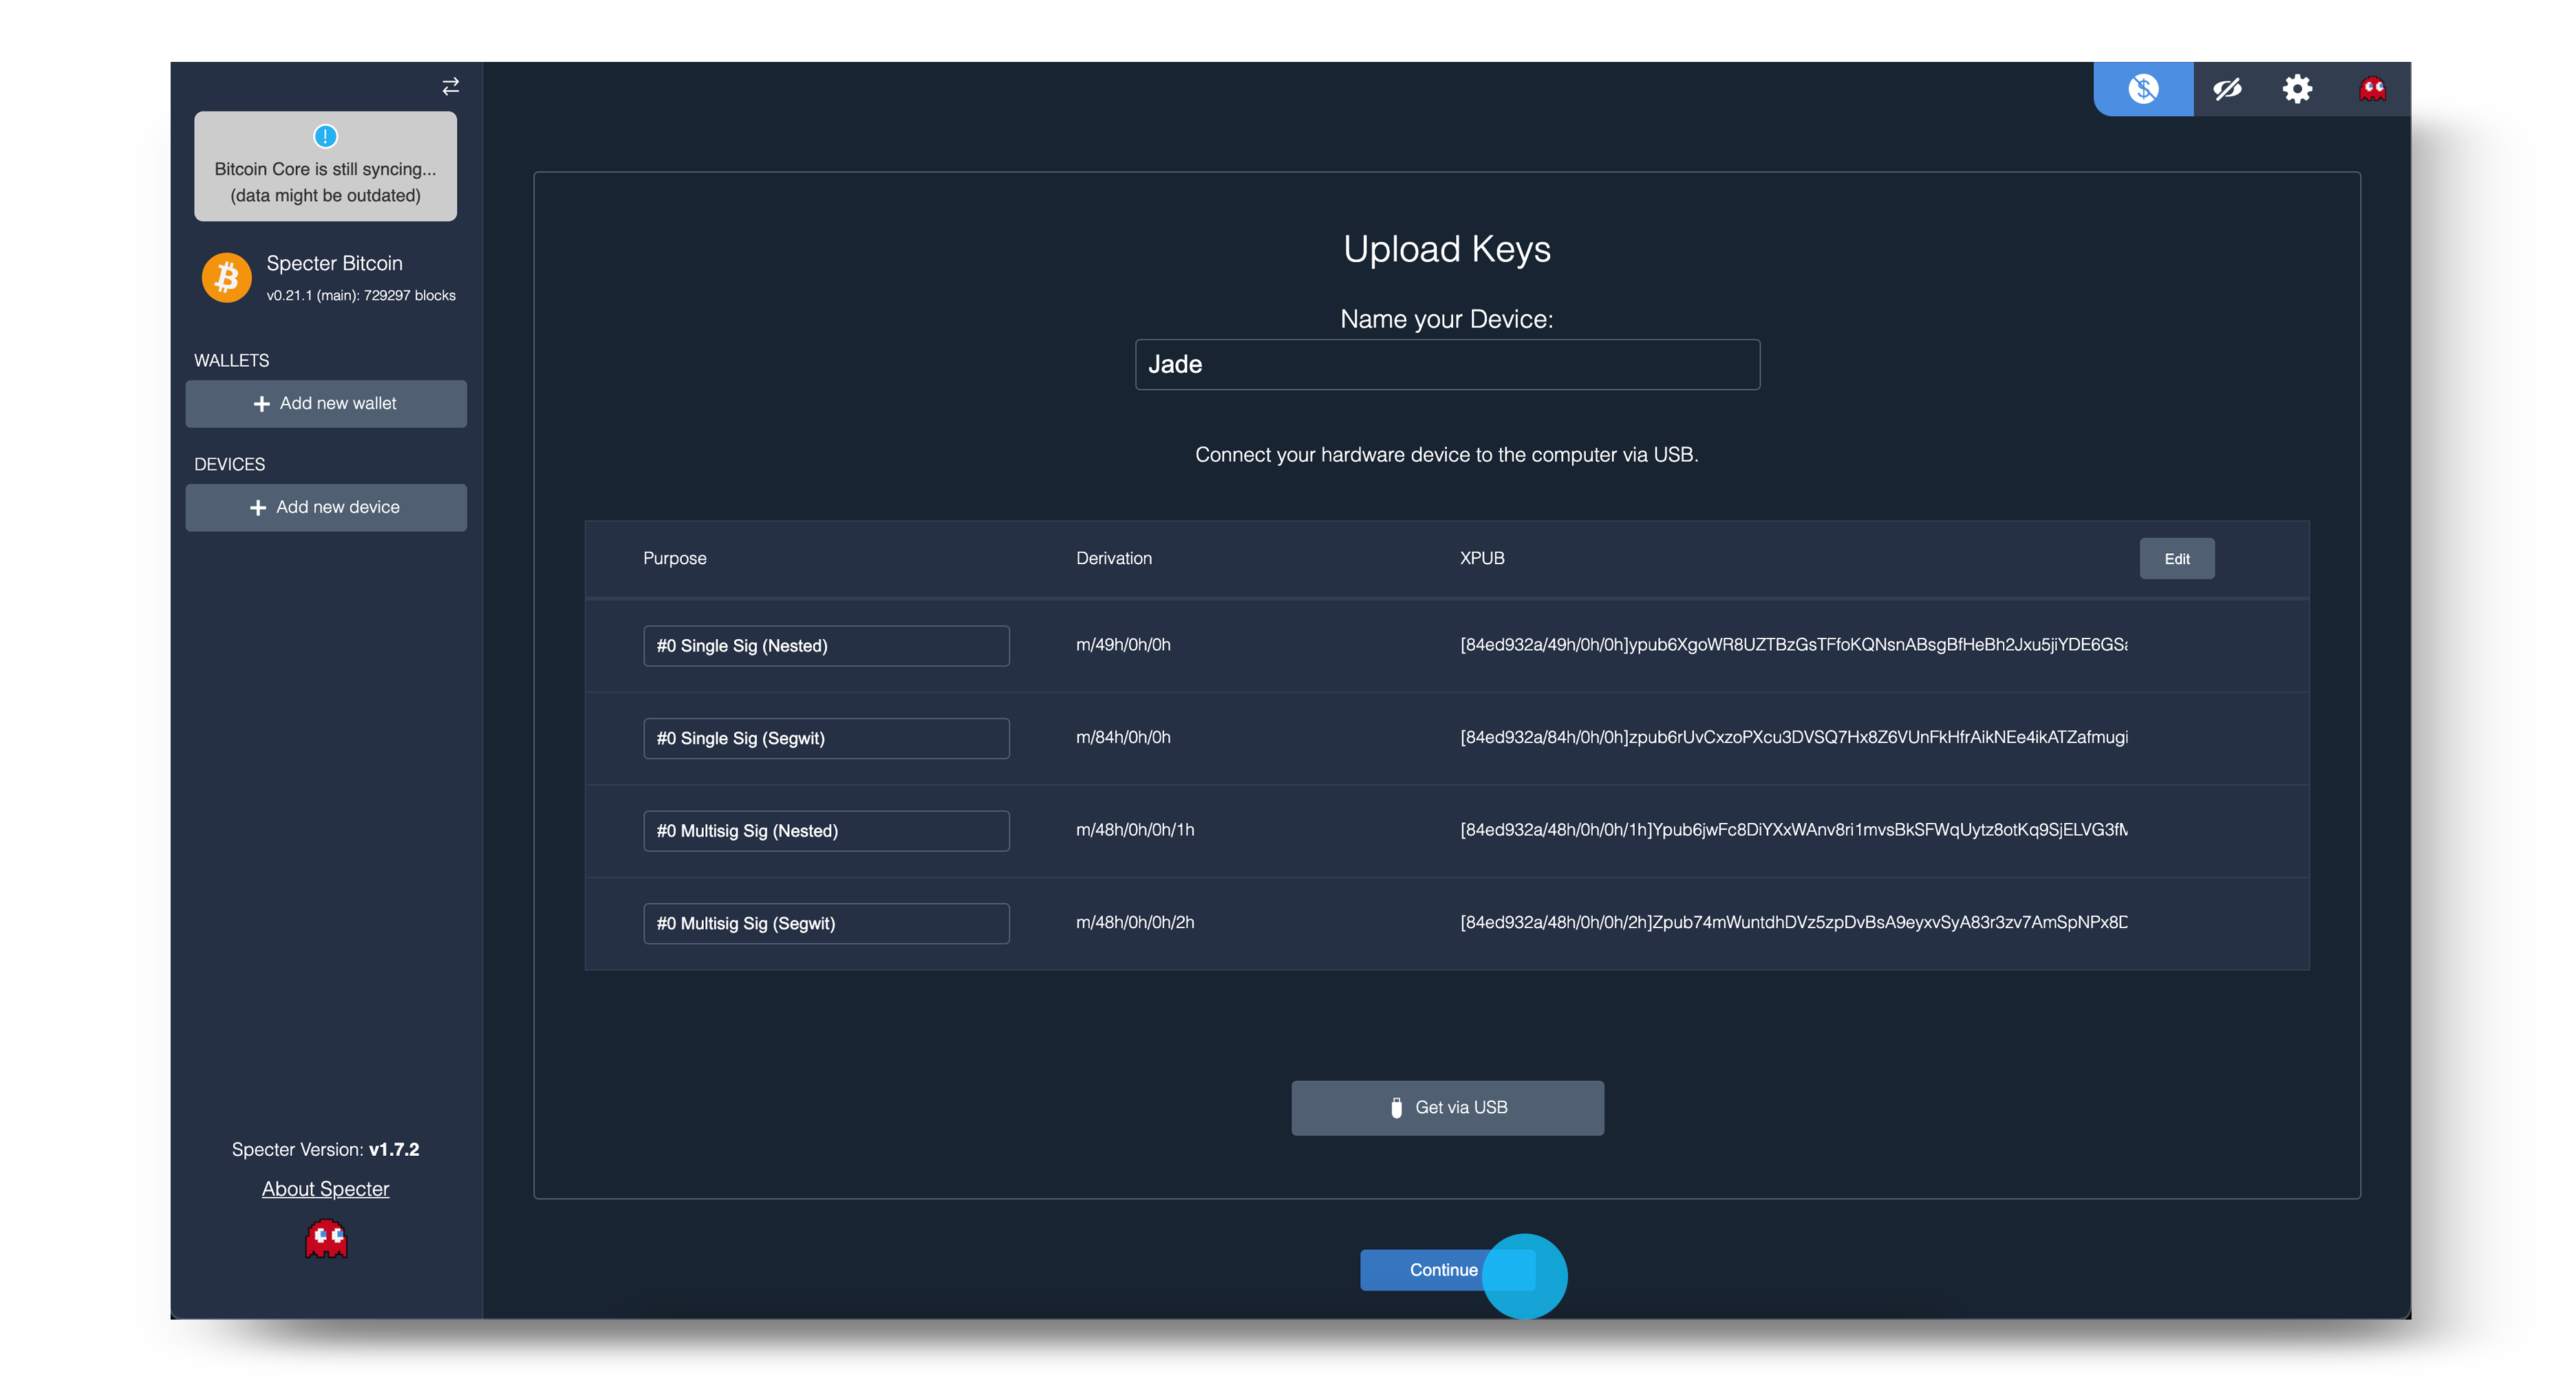Toggle the hide-sensitive-info crossed eye icon
Image resolution: width=2576 pixels, height=1387 pixels.
[2227, 89]
